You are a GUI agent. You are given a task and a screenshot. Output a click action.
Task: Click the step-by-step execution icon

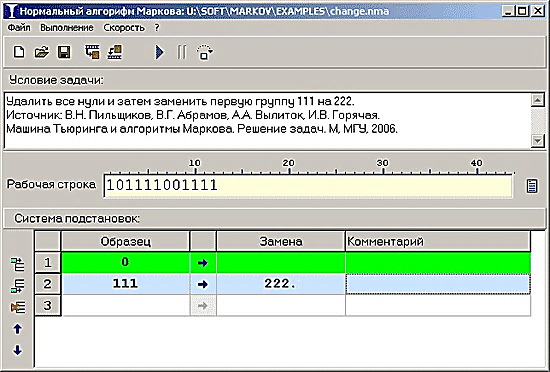tap(205, 52)
